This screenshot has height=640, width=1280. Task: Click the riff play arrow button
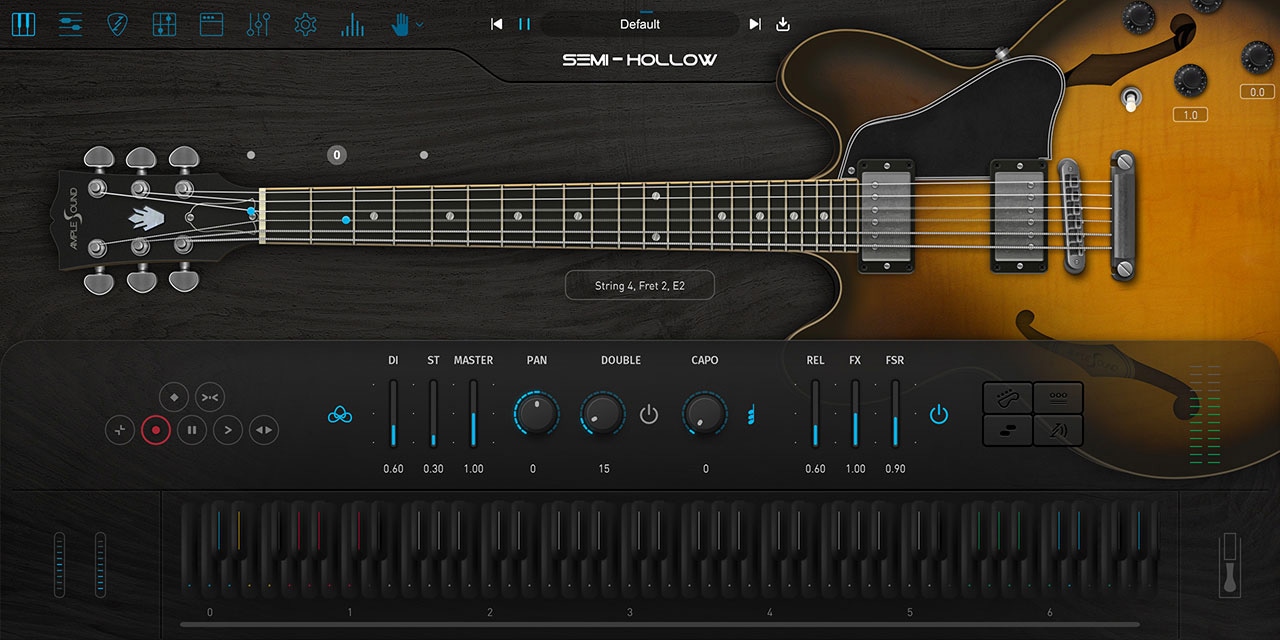coord(228,431)
